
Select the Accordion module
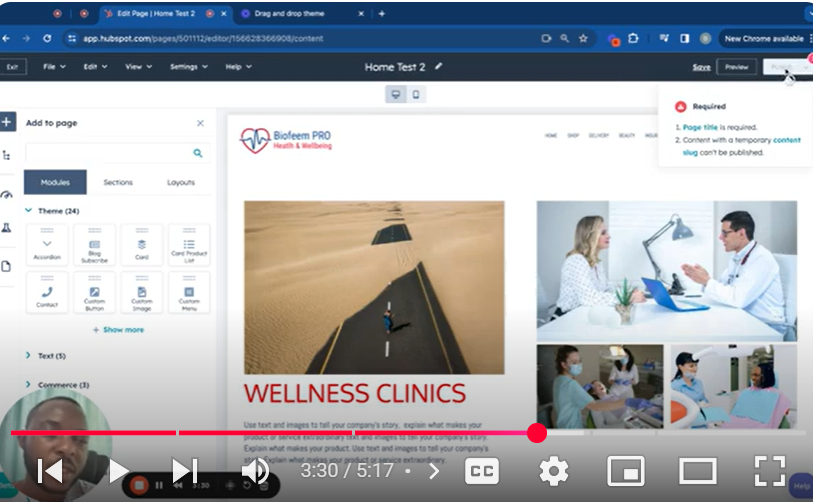[47, 245]
